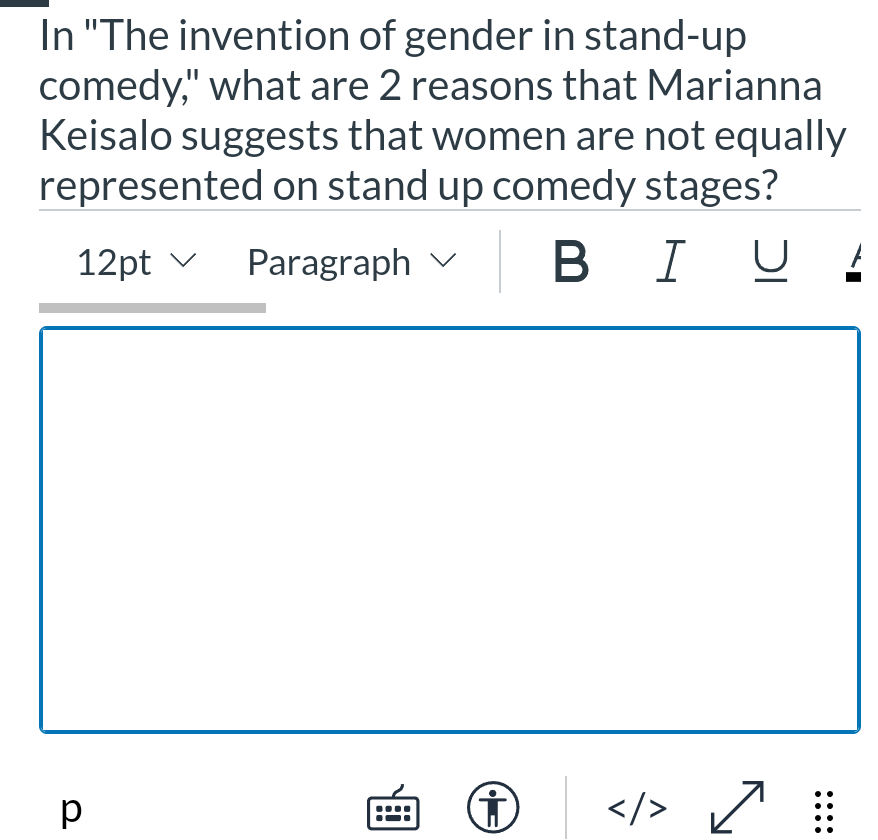The height and width of the screenshot is (840, 878).
Task: Open the raw HTML view with </>
Action: (635, 808)
